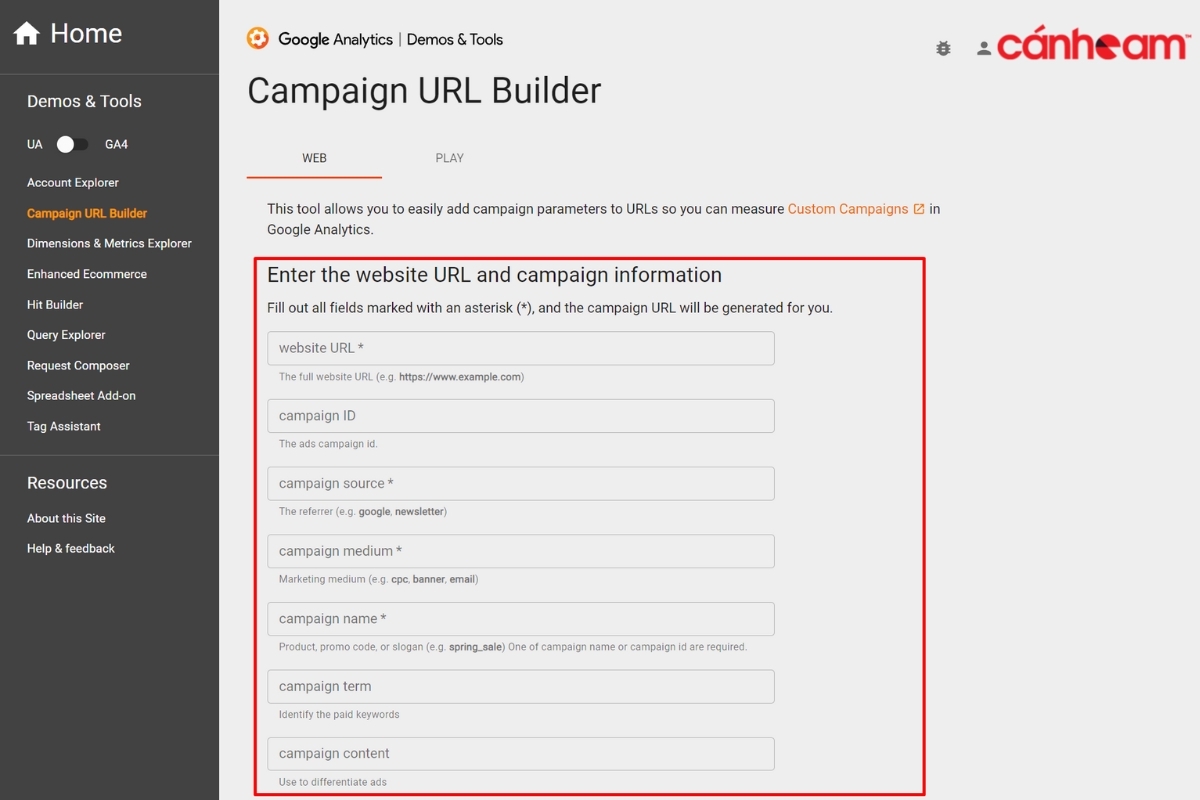Focus the campaign content field
Image resolution: width=1200 pixels, height=800 pixels.
(x=521, y=754)
